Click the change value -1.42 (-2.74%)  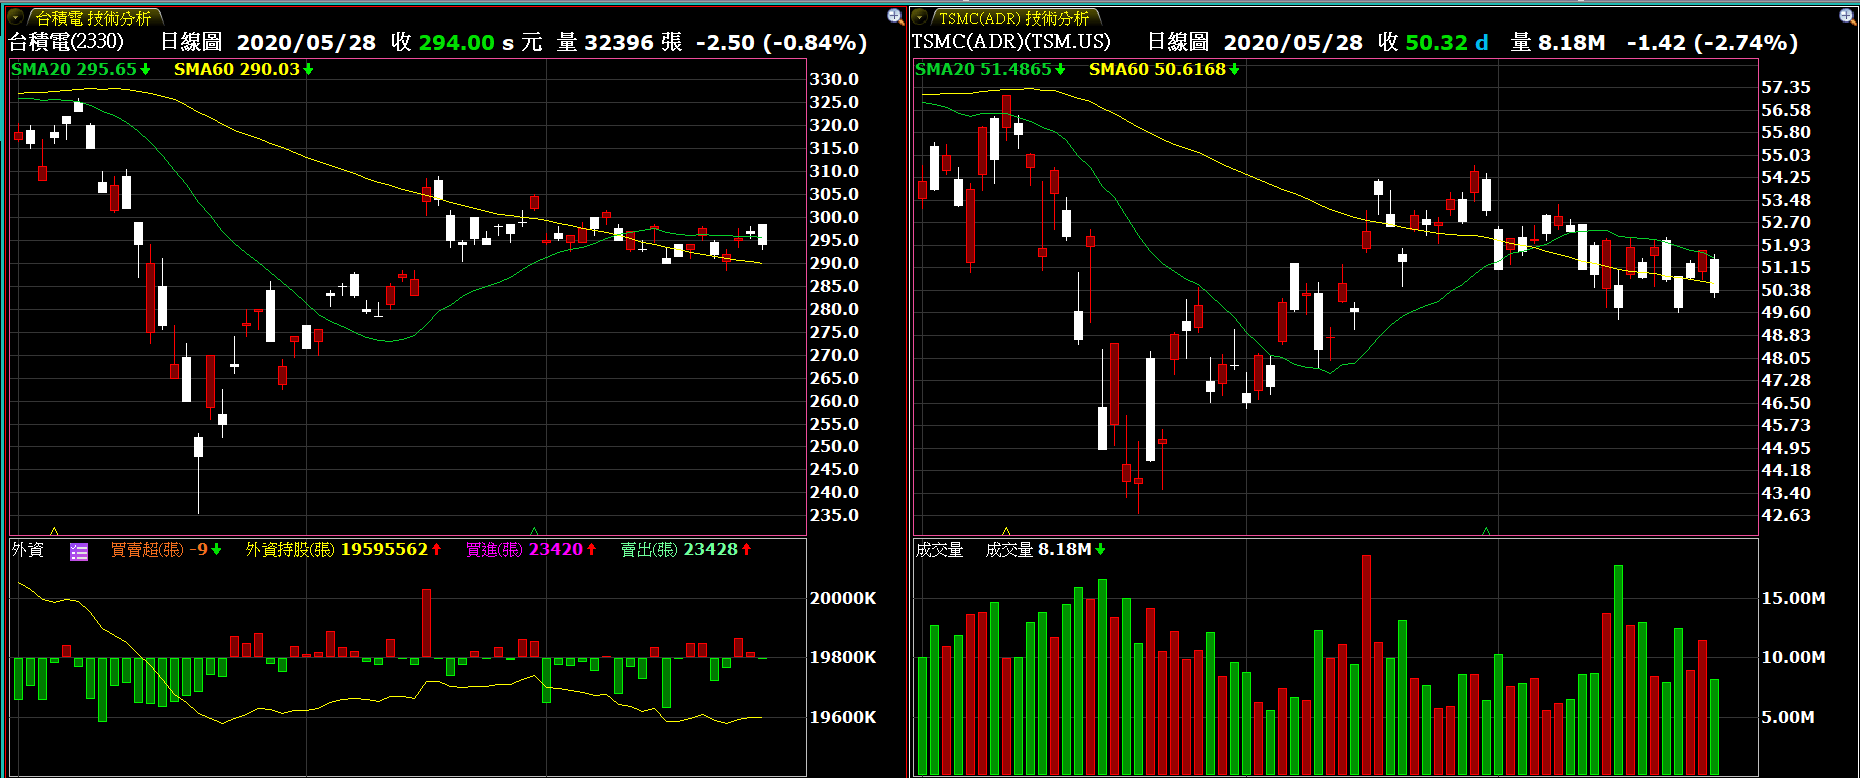[1712, 42]
